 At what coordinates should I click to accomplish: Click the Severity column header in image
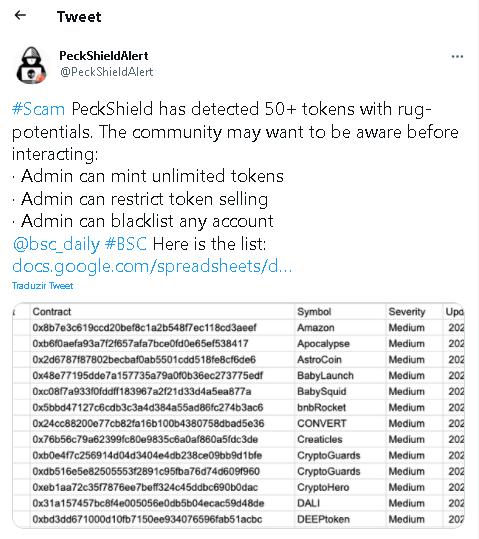tap(407, 311)
